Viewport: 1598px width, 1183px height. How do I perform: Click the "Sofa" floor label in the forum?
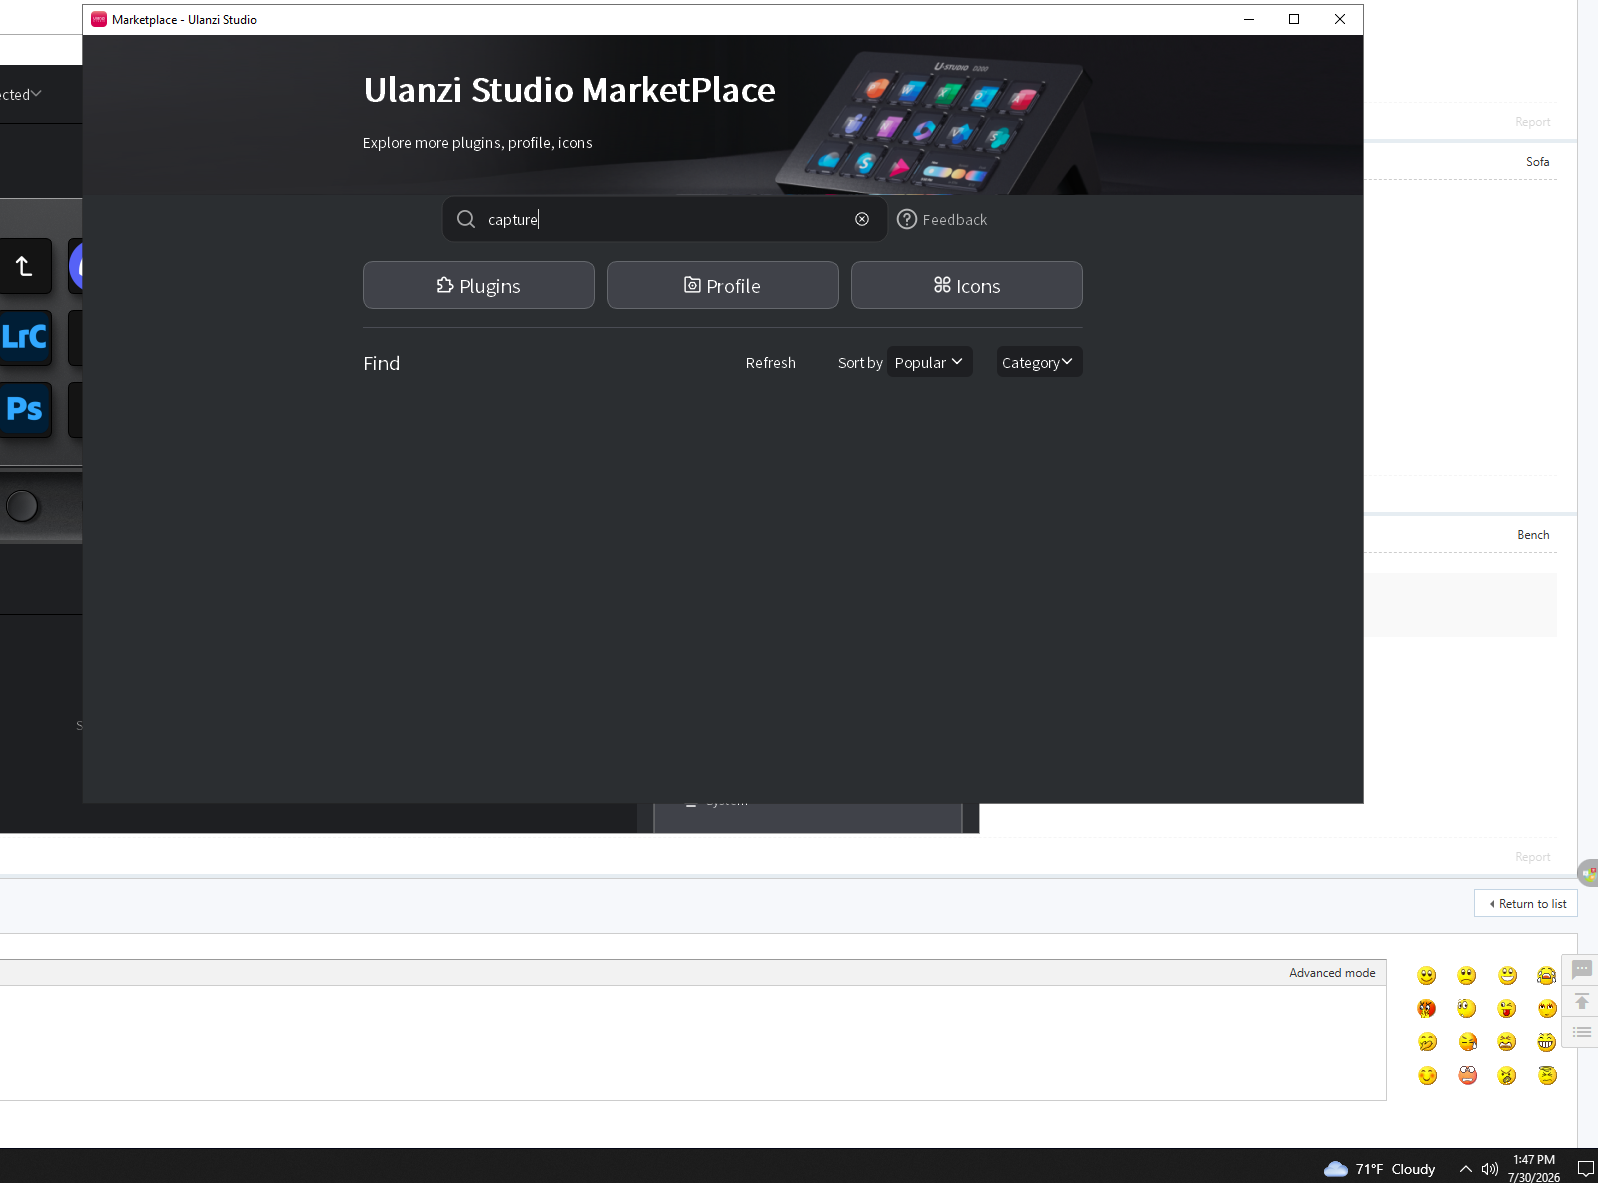coord(1538,162)
